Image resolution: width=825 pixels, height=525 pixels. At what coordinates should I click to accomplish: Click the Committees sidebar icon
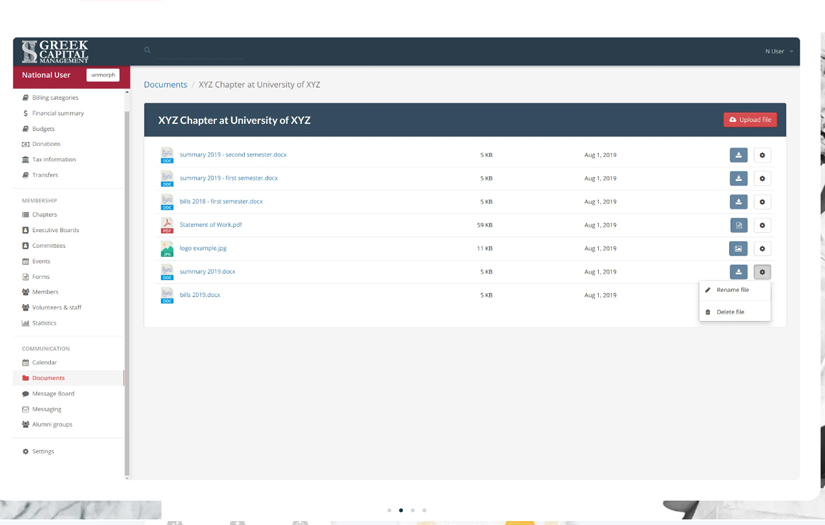pyautogui.click(x=25, y=245)
